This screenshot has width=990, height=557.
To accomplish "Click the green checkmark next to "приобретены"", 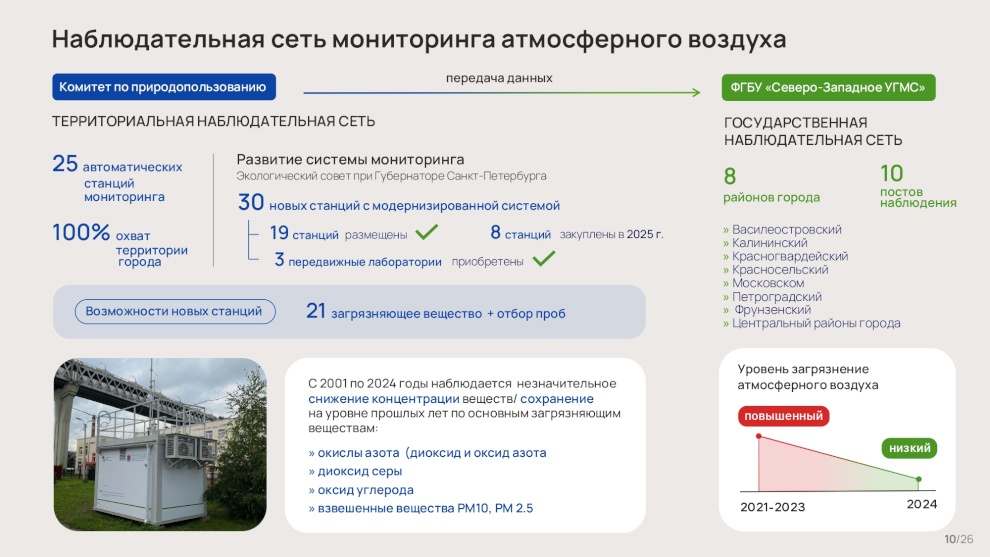I will [x=544, y=260].
